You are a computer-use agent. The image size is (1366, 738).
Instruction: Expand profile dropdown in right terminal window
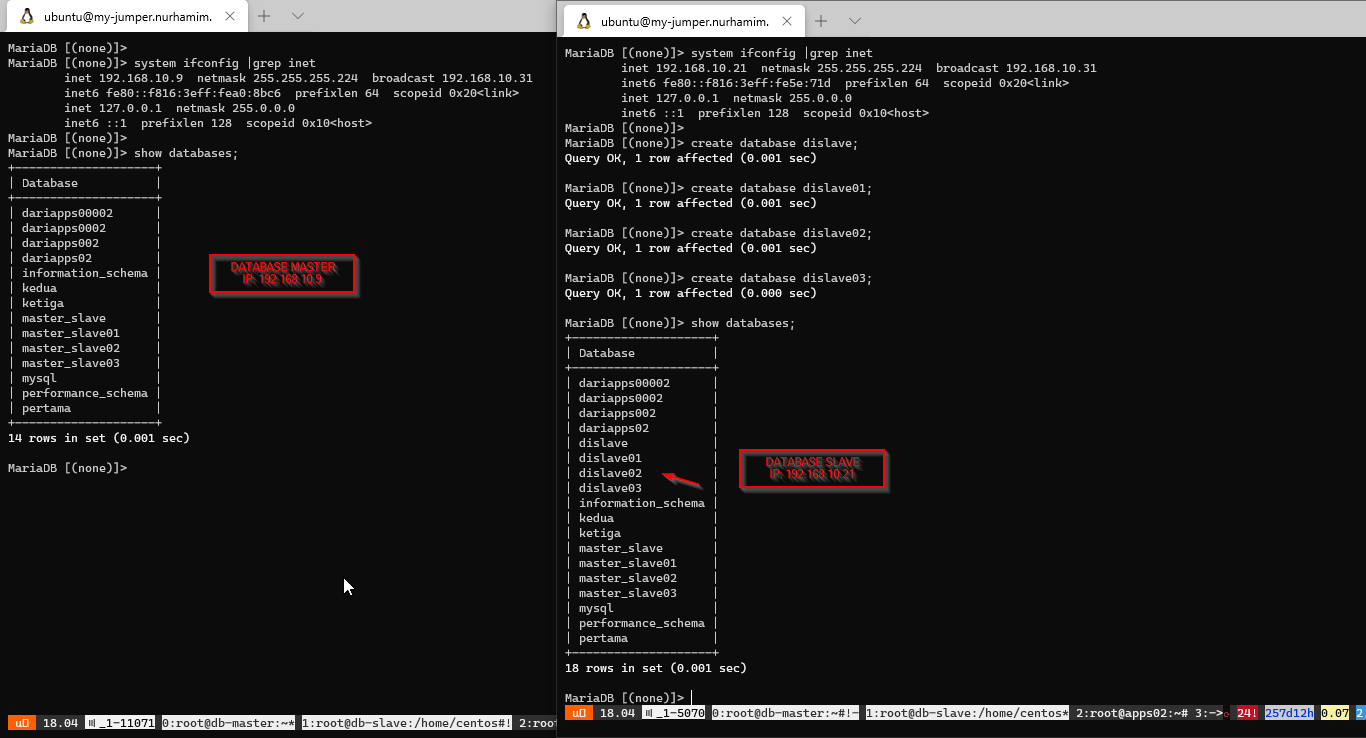point(855,22)
